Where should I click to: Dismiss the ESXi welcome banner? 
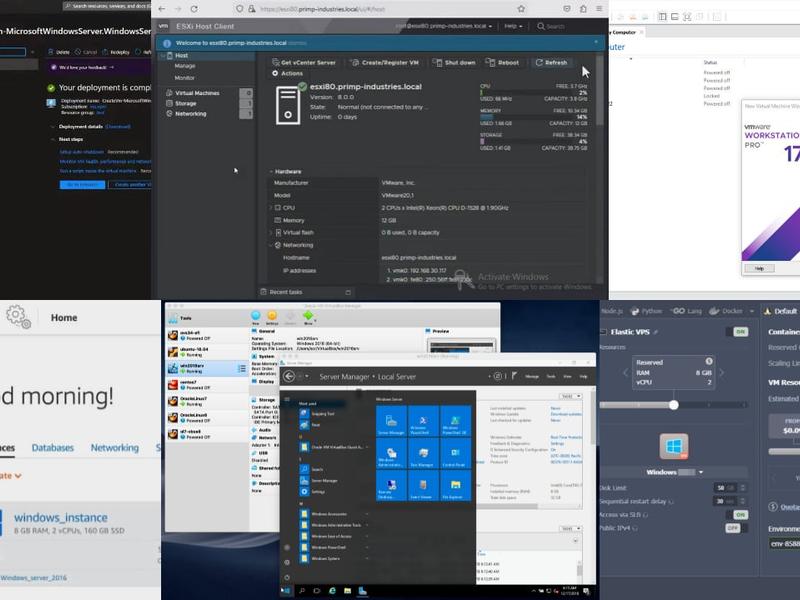(x=596, y=42)
